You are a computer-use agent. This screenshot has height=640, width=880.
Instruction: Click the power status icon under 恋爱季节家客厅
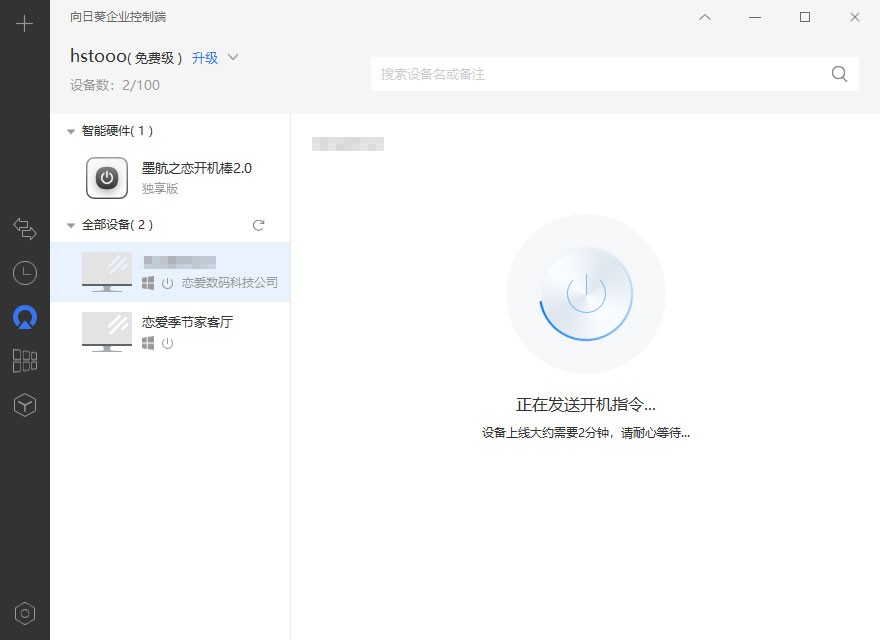(167, 344)
